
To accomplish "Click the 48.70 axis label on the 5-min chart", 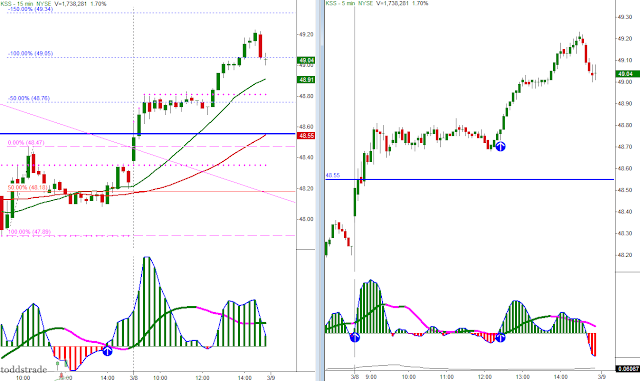I will pyautogui.click(x=625, y=147).
